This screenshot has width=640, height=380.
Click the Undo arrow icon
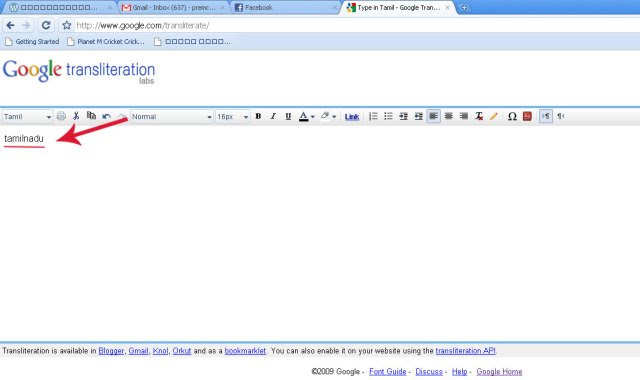107,116
